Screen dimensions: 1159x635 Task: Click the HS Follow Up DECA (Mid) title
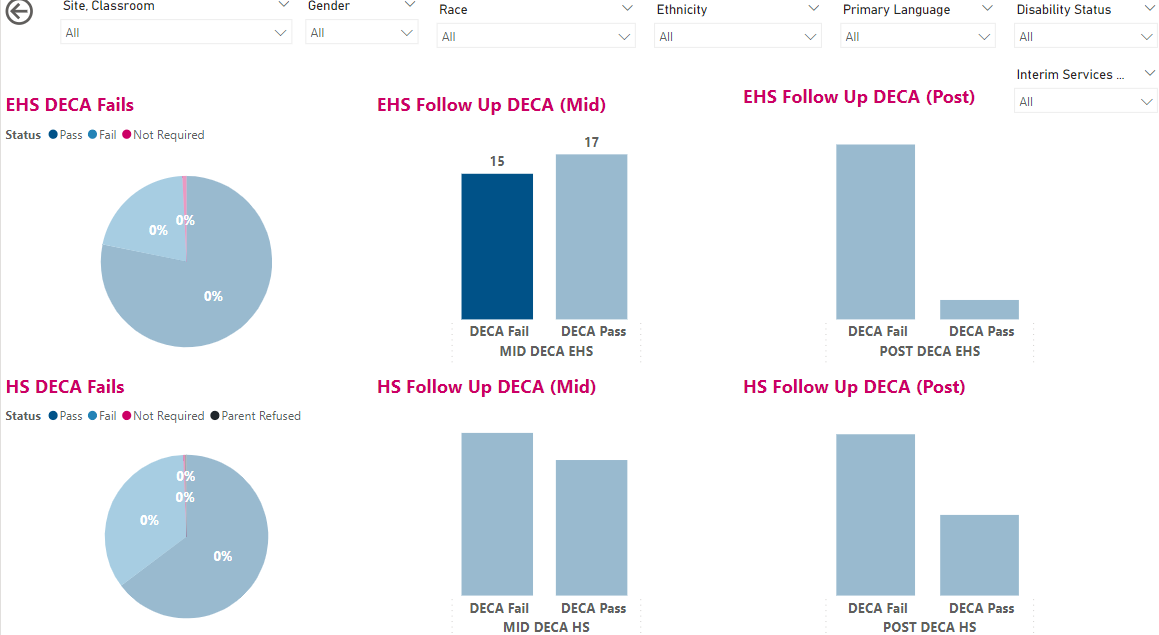coord(486,387)
